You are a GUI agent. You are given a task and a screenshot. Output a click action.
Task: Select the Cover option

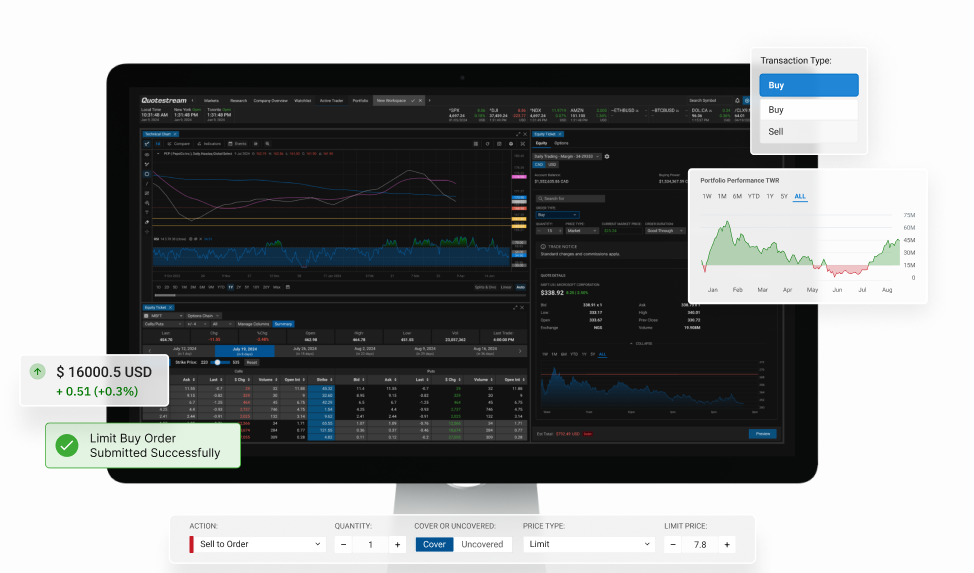coord(434,544)
